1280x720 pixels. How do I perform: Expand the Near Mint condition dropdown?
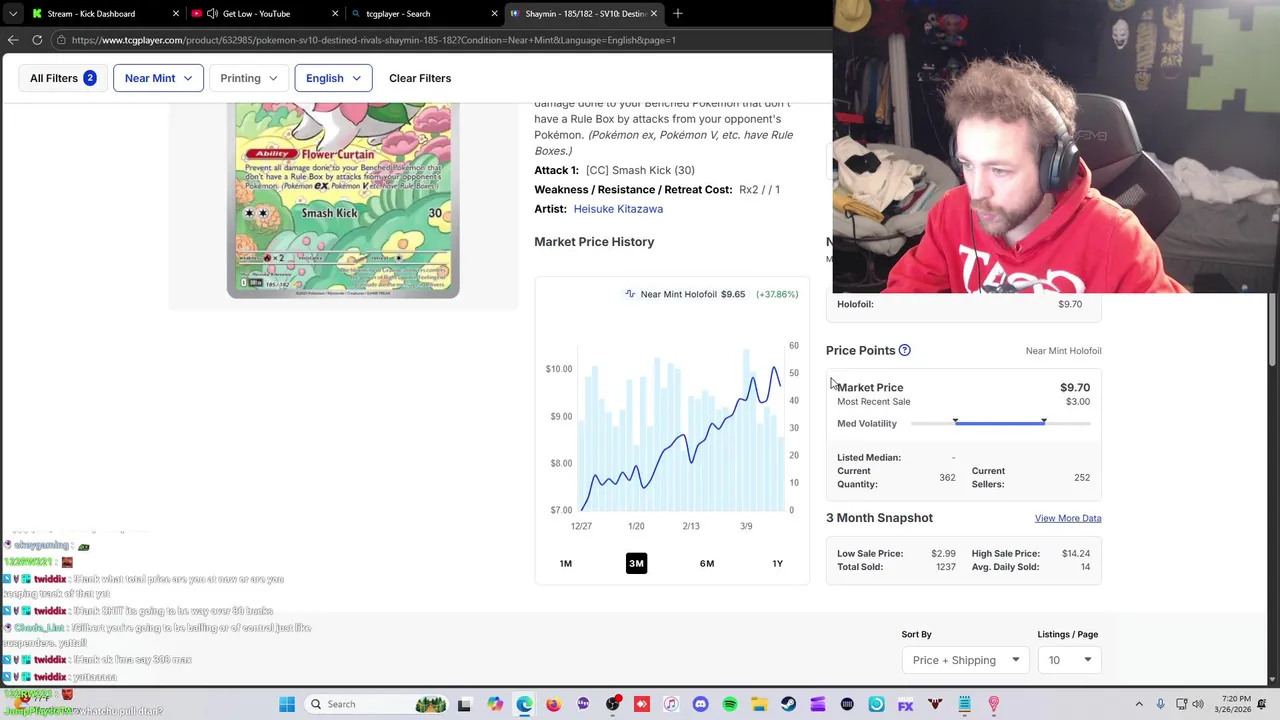pos(158,78)
